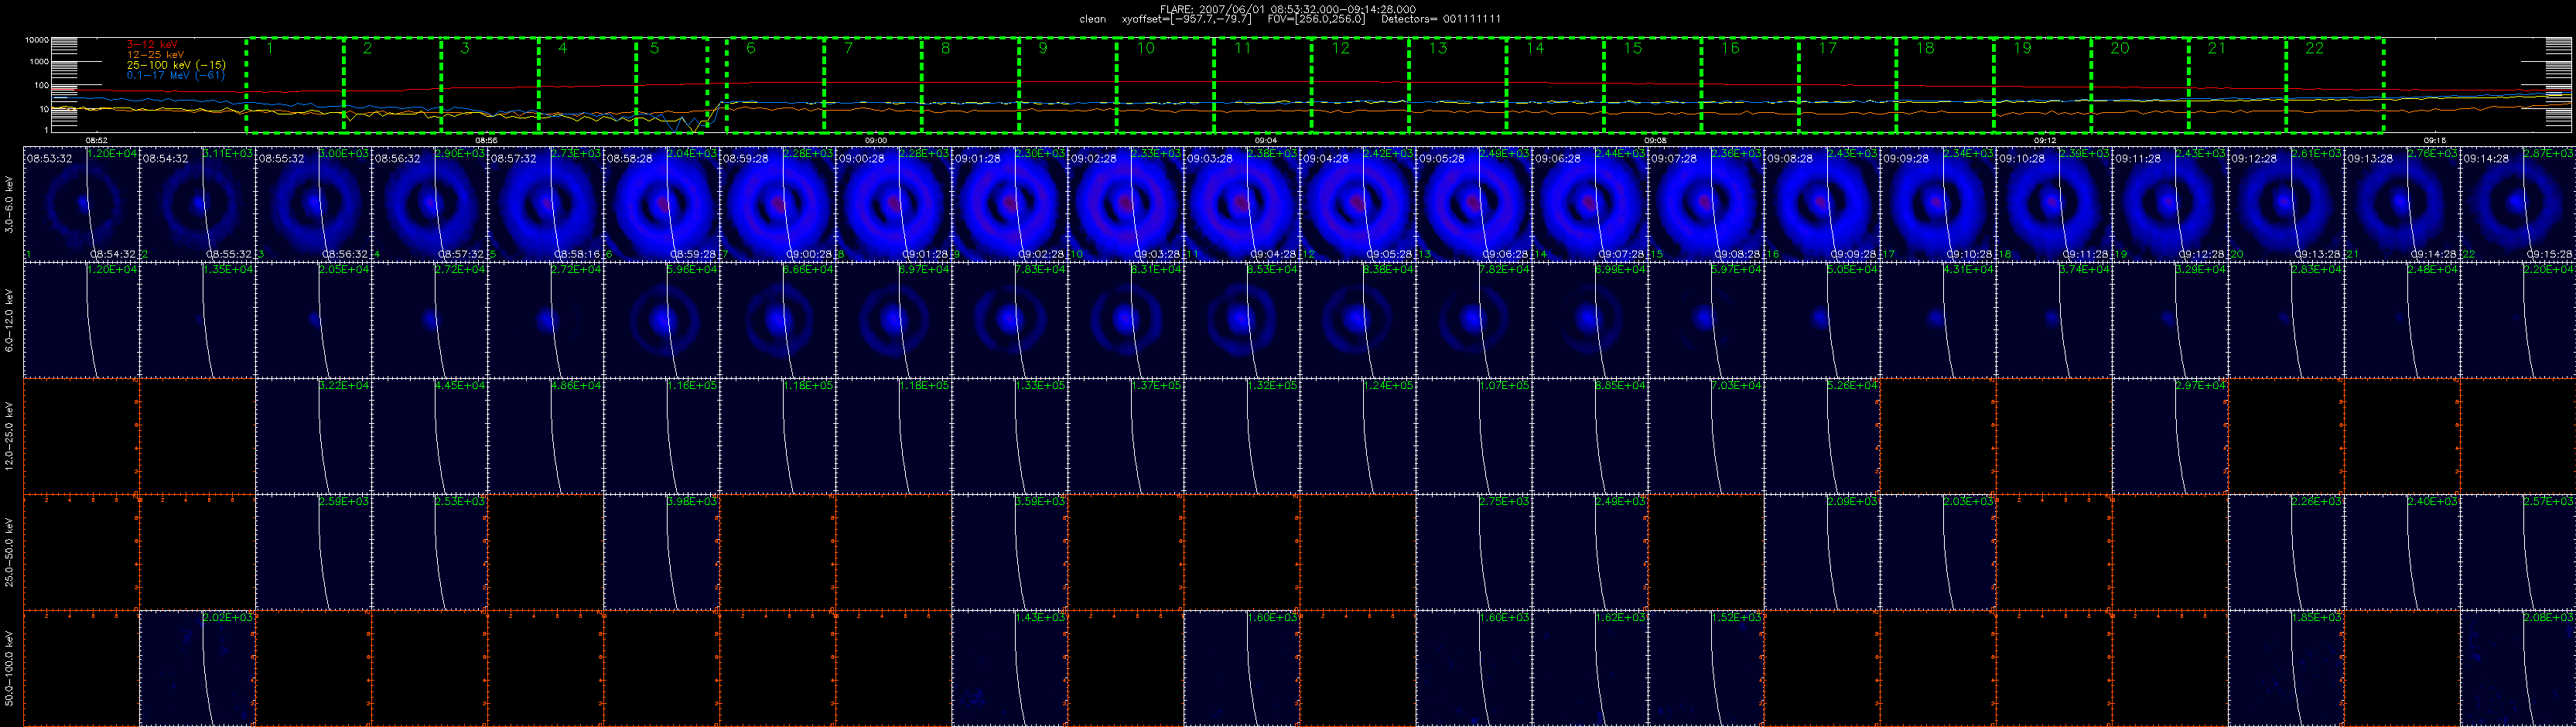Viewport: 2576px width, 727px height.
Task: Select the 25.0-50.0 keV image labeled 3.98E+03
Action: point(661,552)
